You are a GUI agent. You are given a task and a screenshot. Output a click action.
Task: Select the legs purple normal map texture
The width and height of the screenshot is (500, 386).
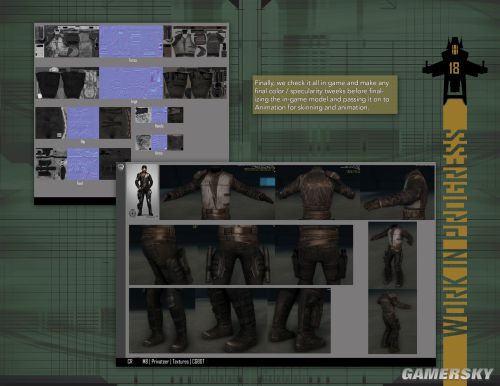coord(131,83)
